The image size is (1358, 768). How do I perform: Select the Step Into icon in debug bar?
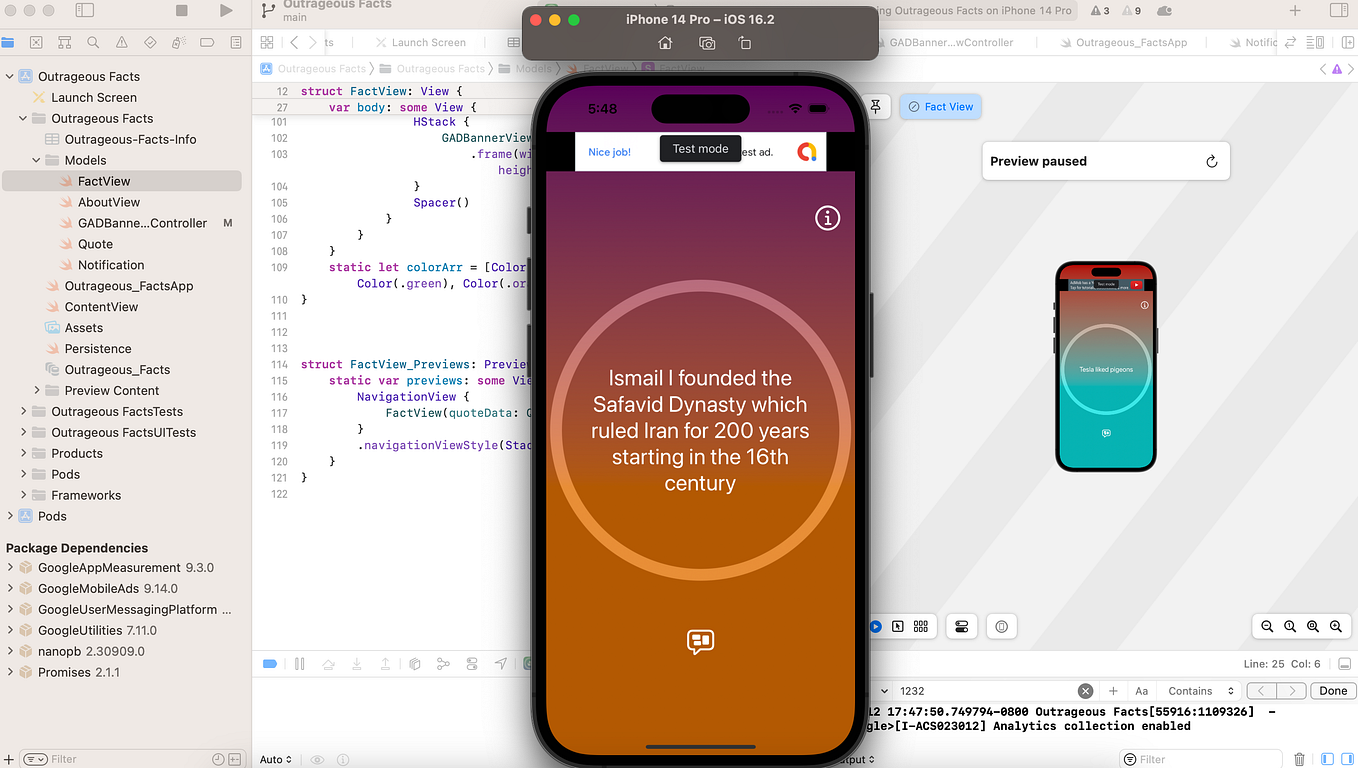point(357,663)
